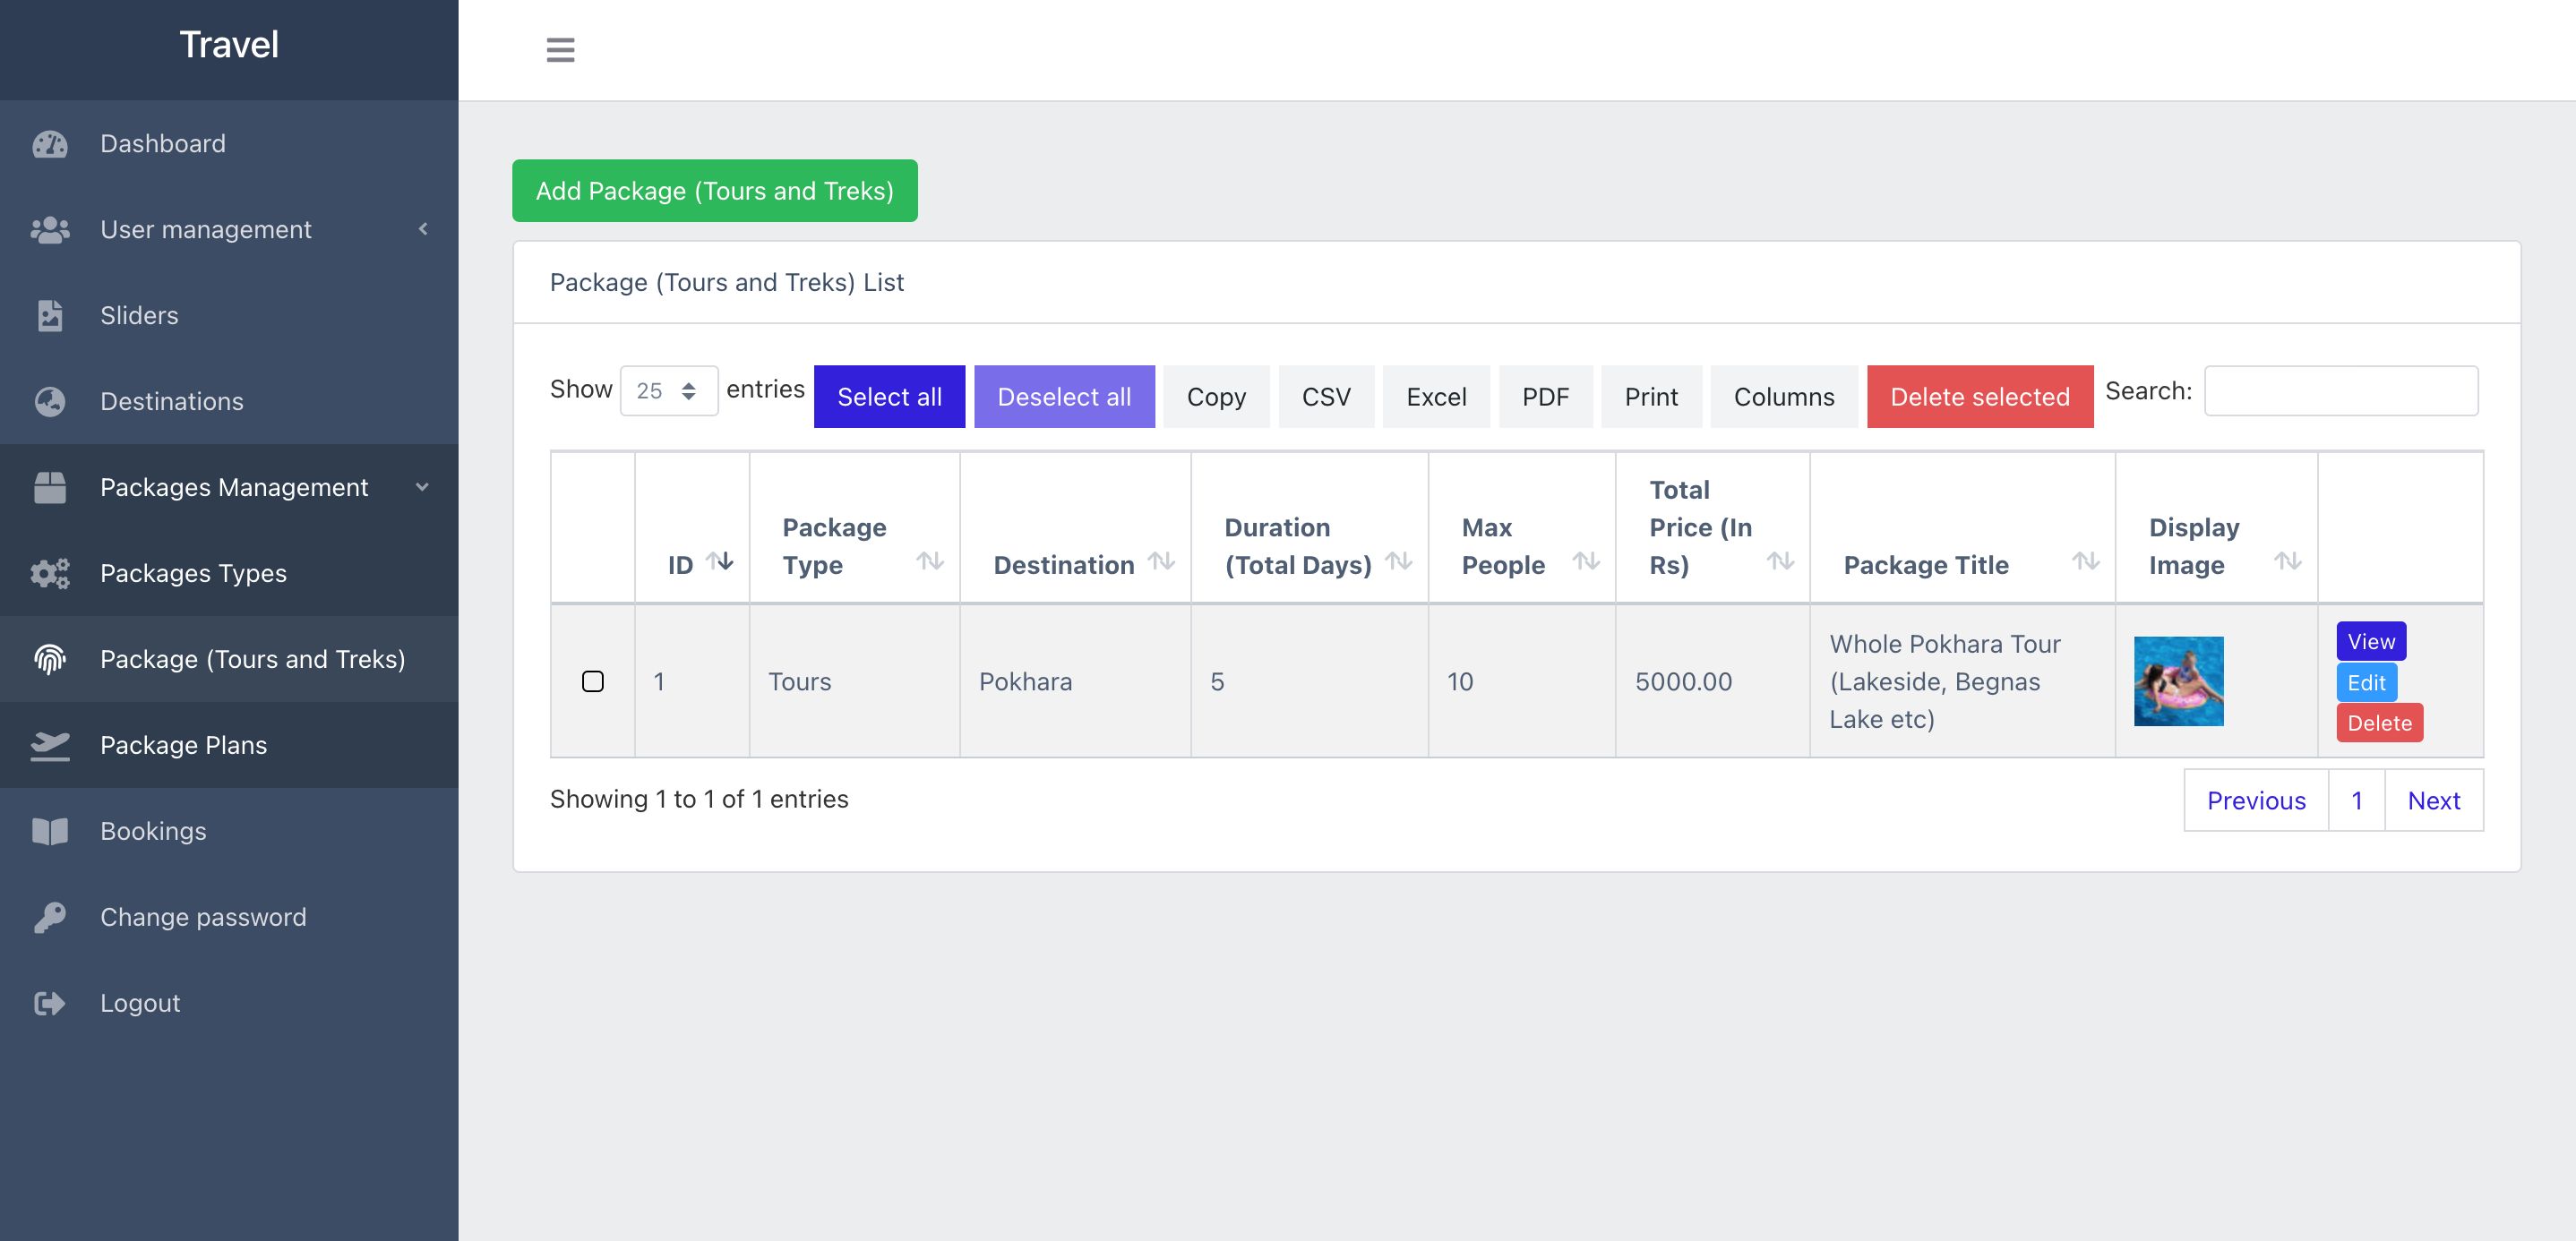The height and width of the screenshot is (1241, 2576).
Task: Expand User management submenu chevron
Action: pos(423,230)
